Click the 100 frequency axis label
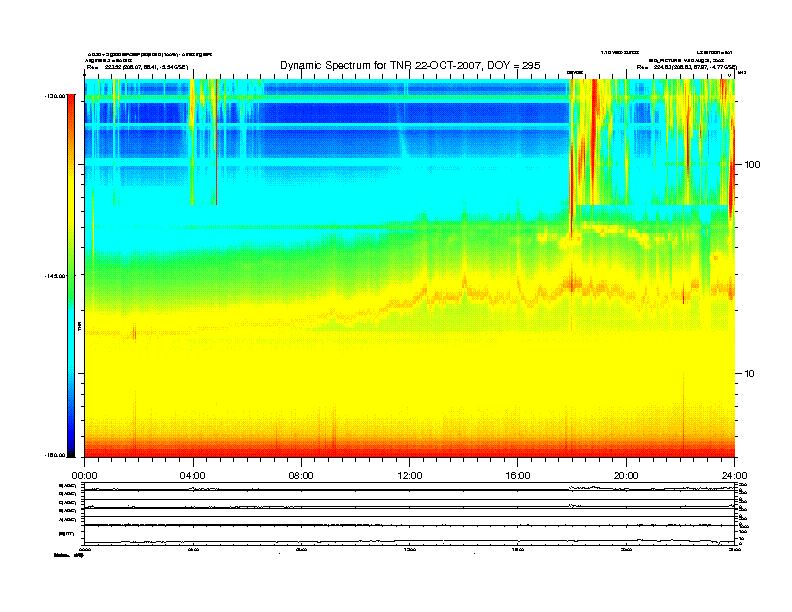The height and width of the screenshot is (612, 792). 752,165
